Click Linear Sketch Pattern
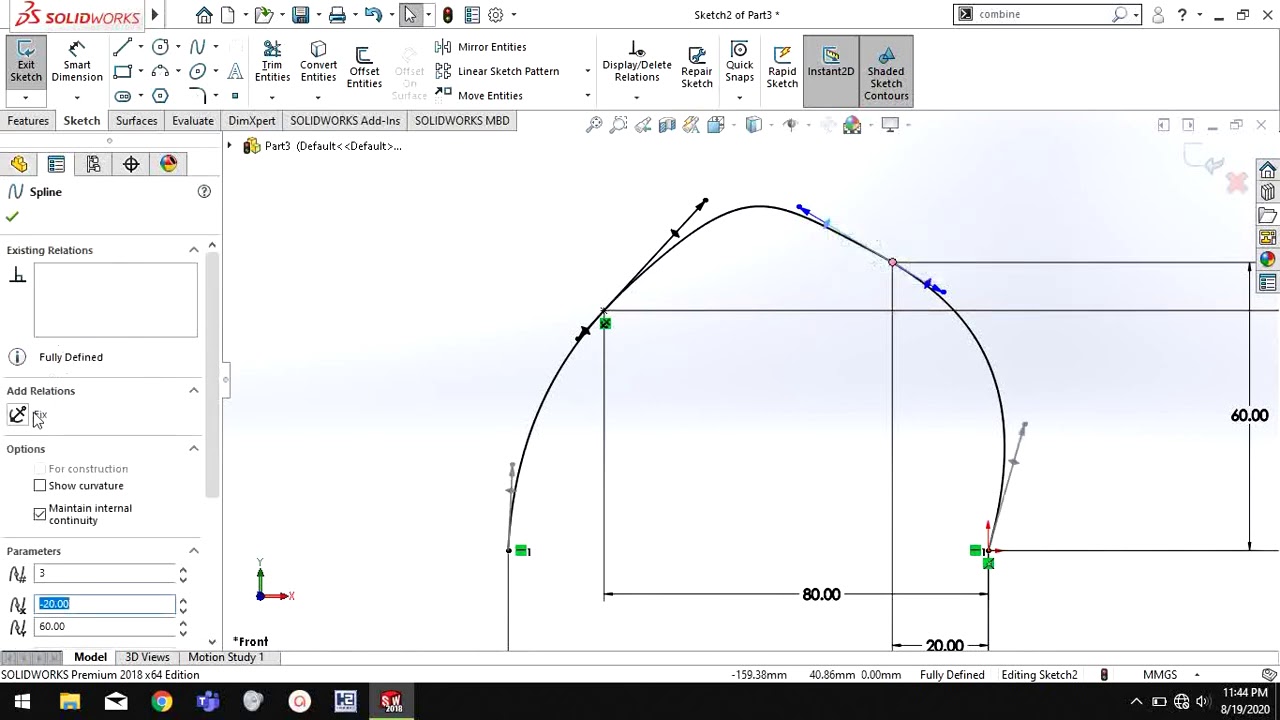Screen dimensions: 1280x720 (x=497, y=71)
